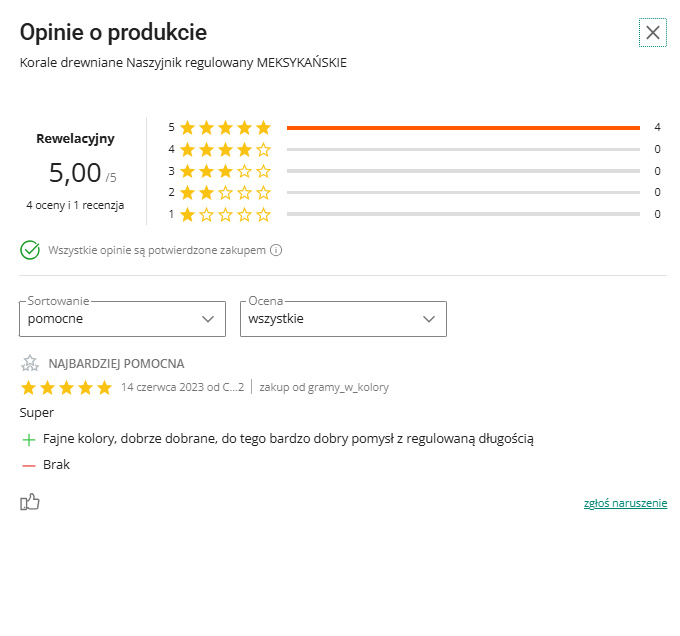Viewport: 680px width, 636px height.
Task: Click the review's five-star rating
Action: pos(66,388)
